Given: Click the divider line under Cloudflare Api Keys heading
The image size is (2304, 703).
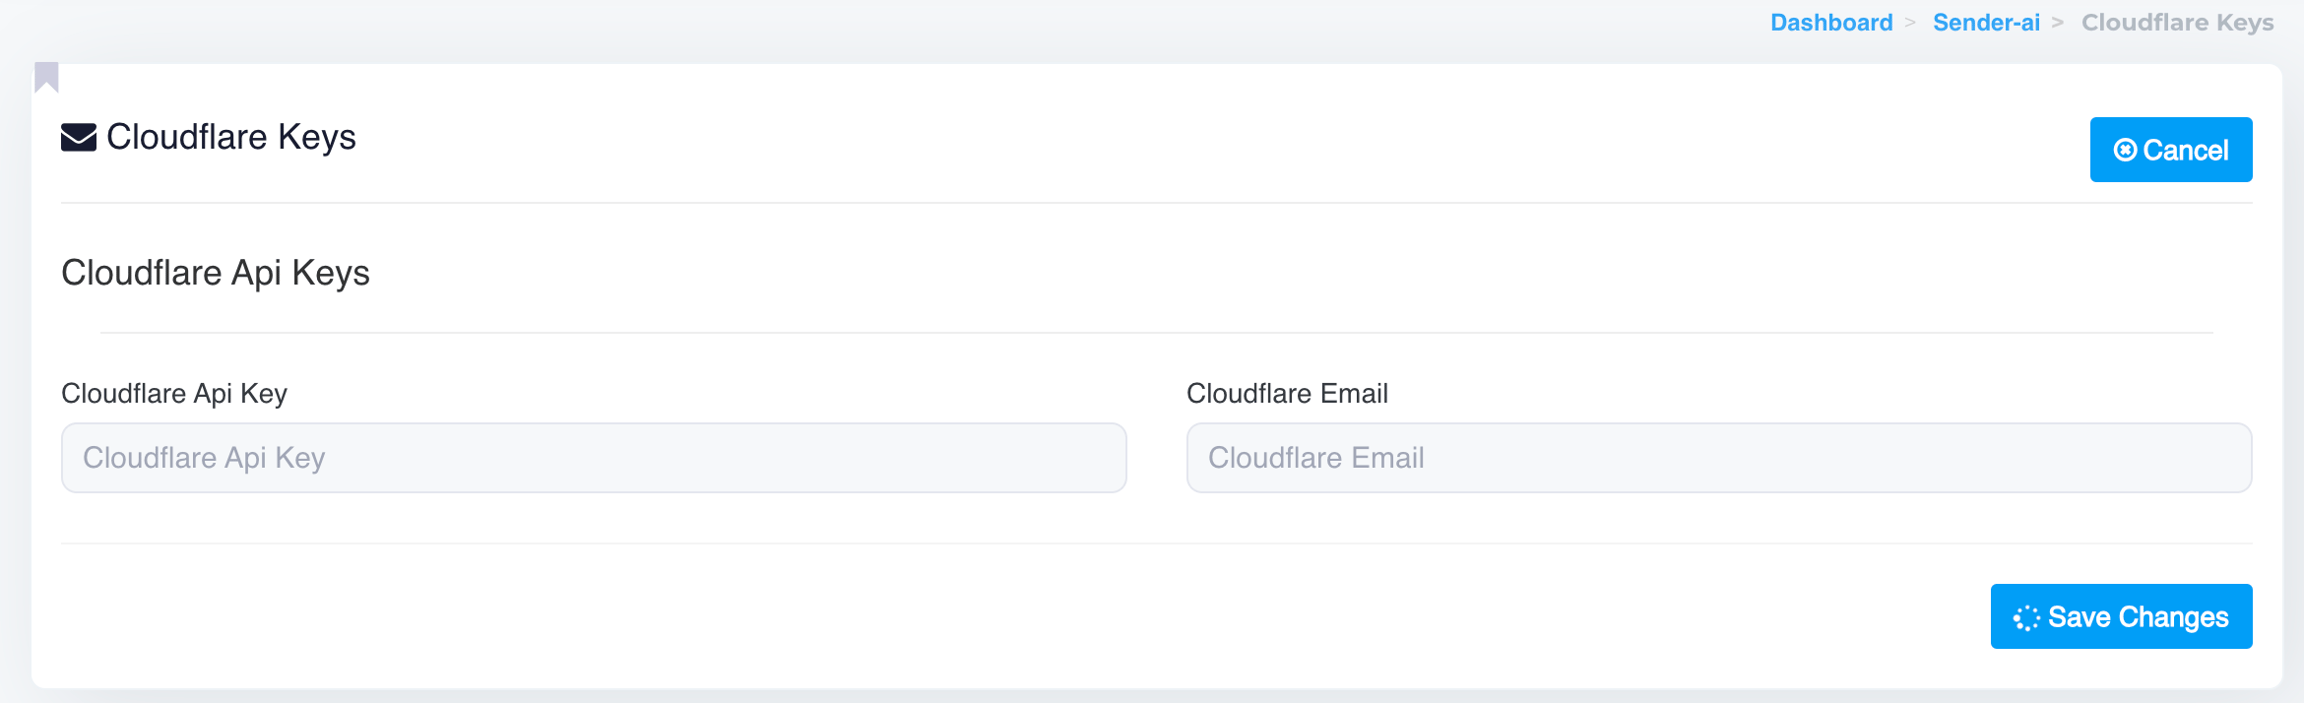Looking at the screenshot, I should [x=1156, y=332].
